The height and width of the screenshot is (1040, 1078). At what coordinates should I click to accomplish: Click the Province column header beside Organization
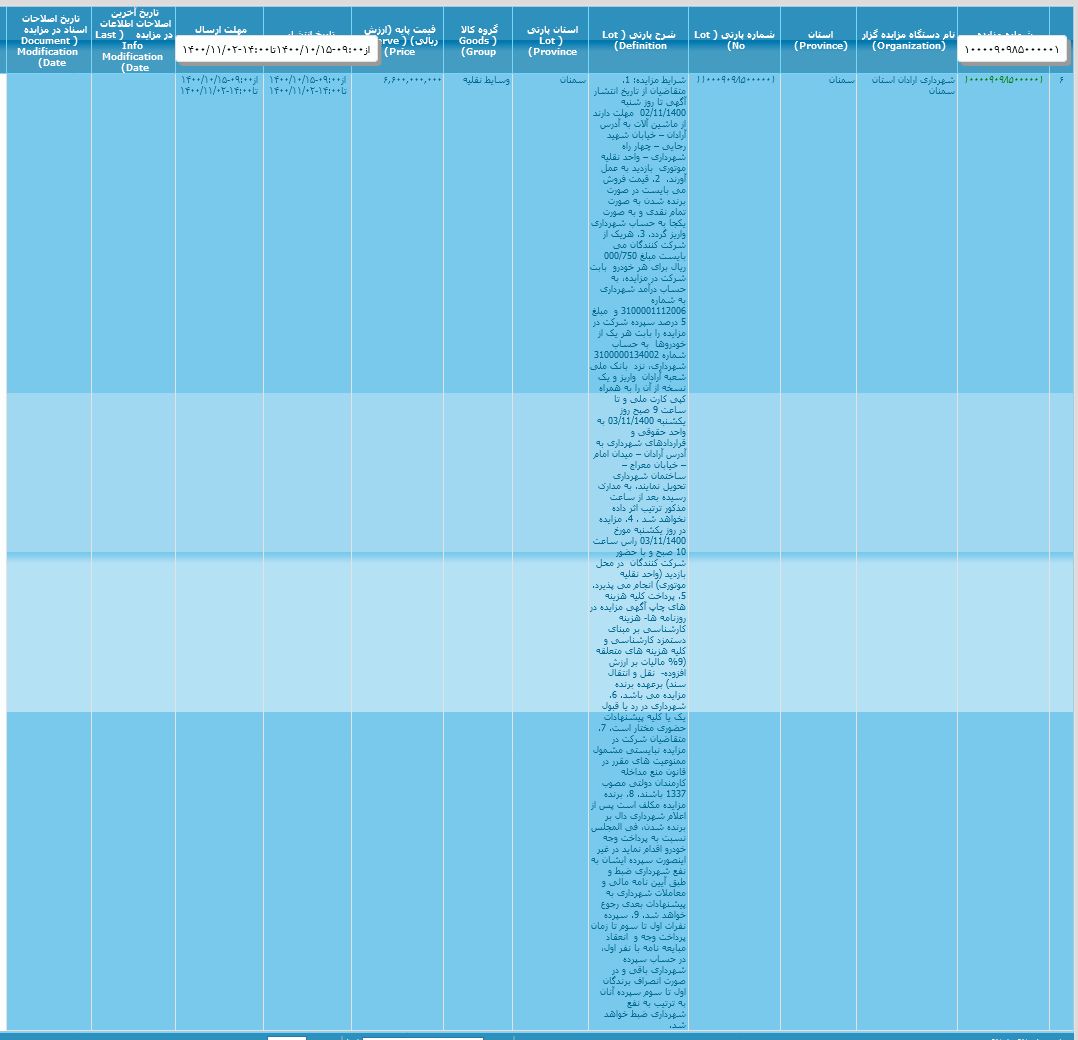[x=818, y=40]
